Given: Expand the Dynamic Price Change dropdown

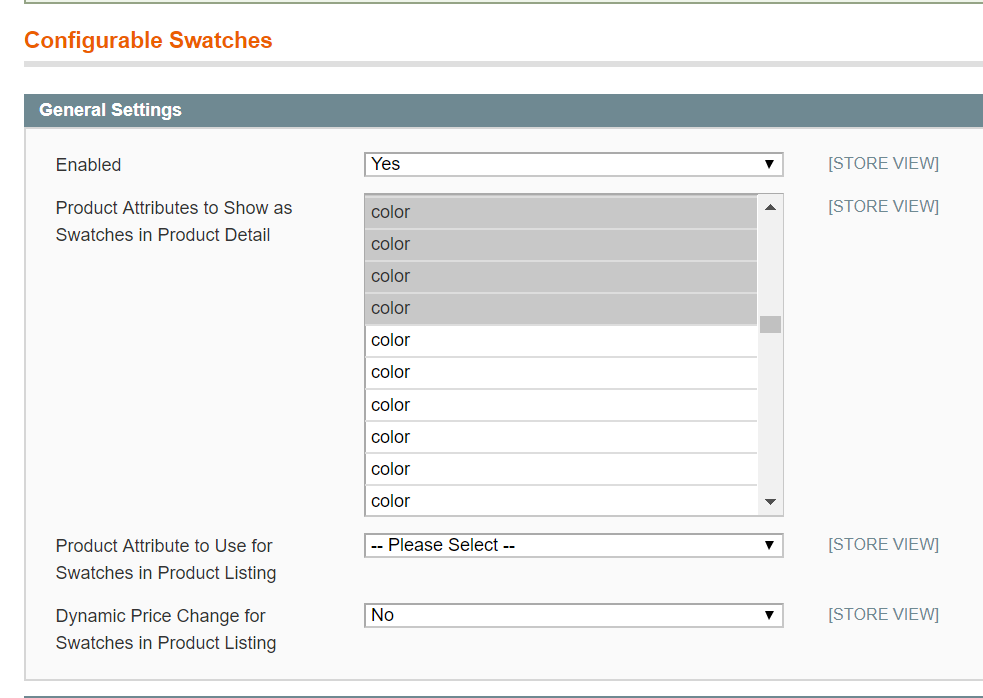Looking at the screenshot, I should (x=572, y=615).
